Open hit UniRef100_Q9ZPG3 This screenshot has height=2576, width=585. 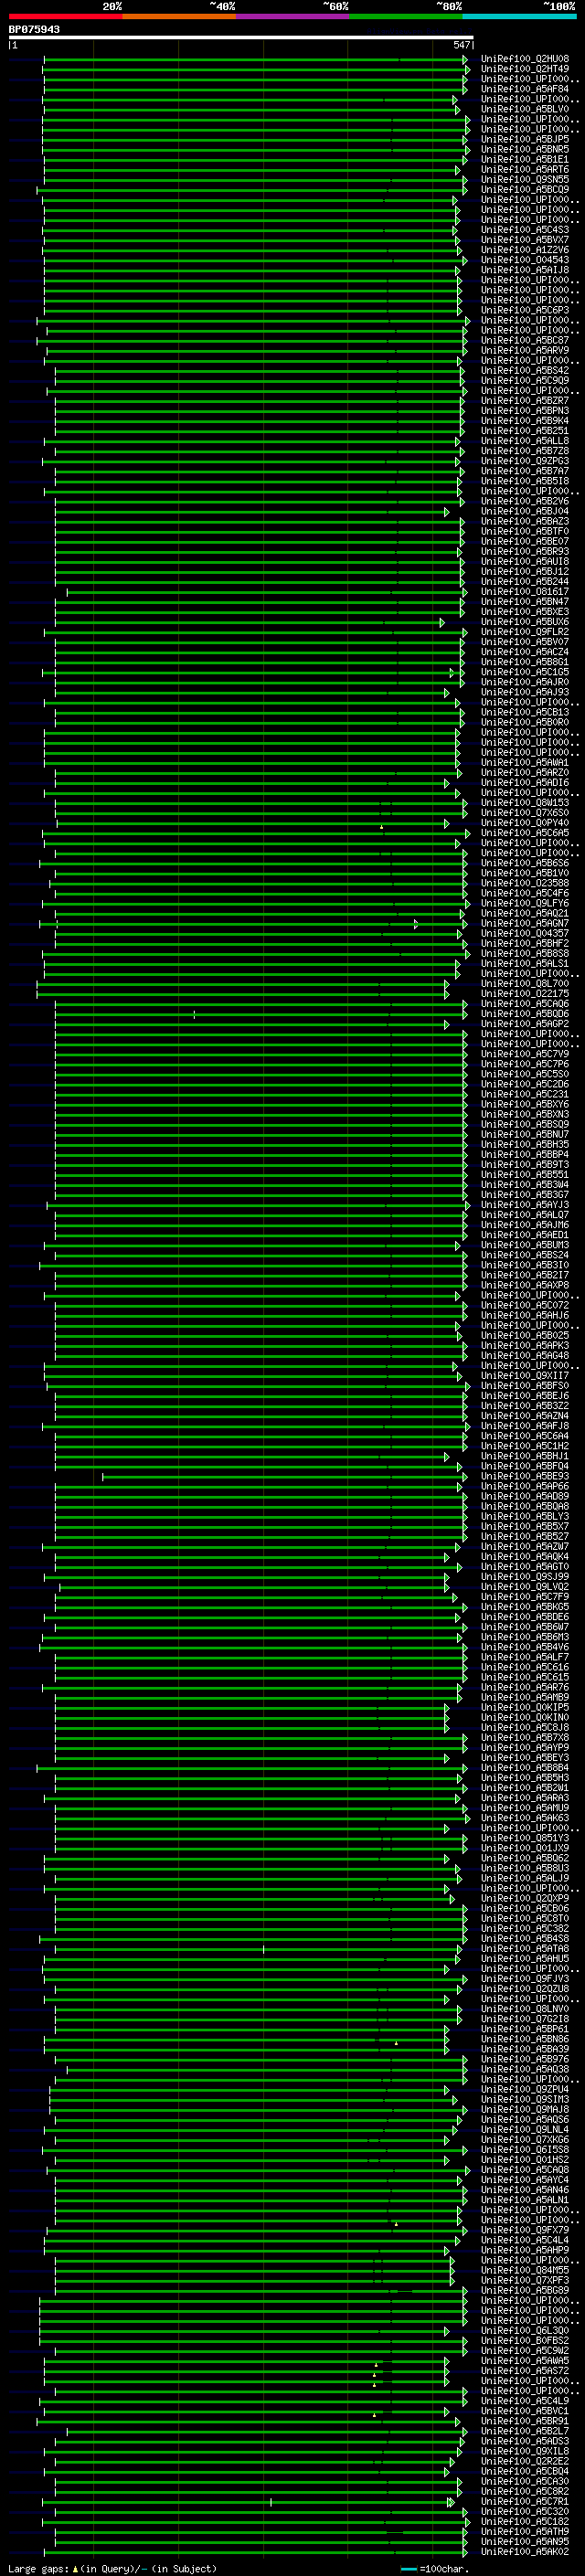tap(525, 461)
